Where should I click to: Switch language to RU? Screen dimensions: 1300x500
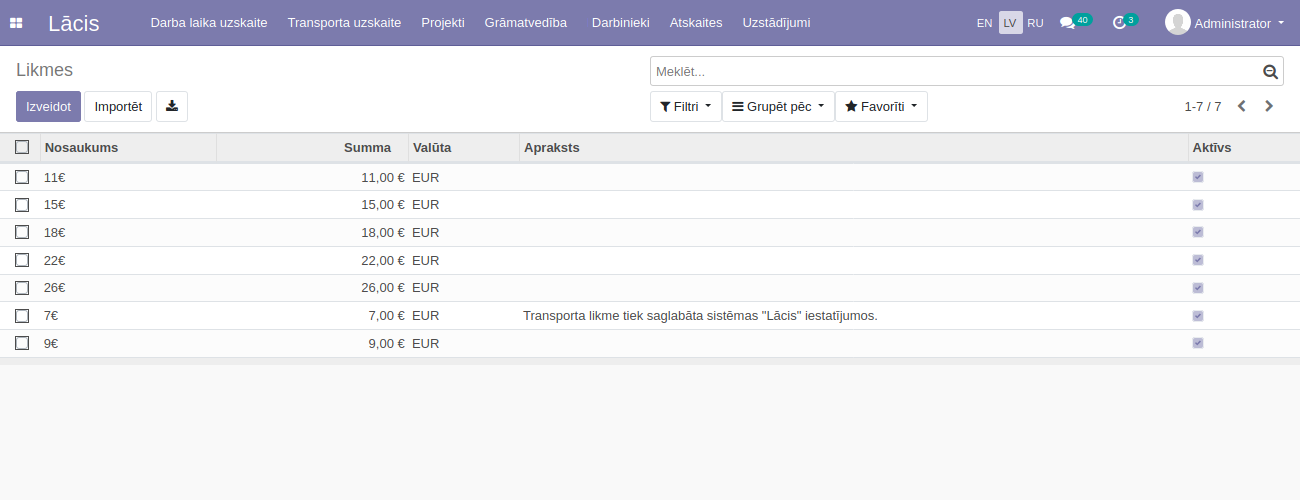1035,23
